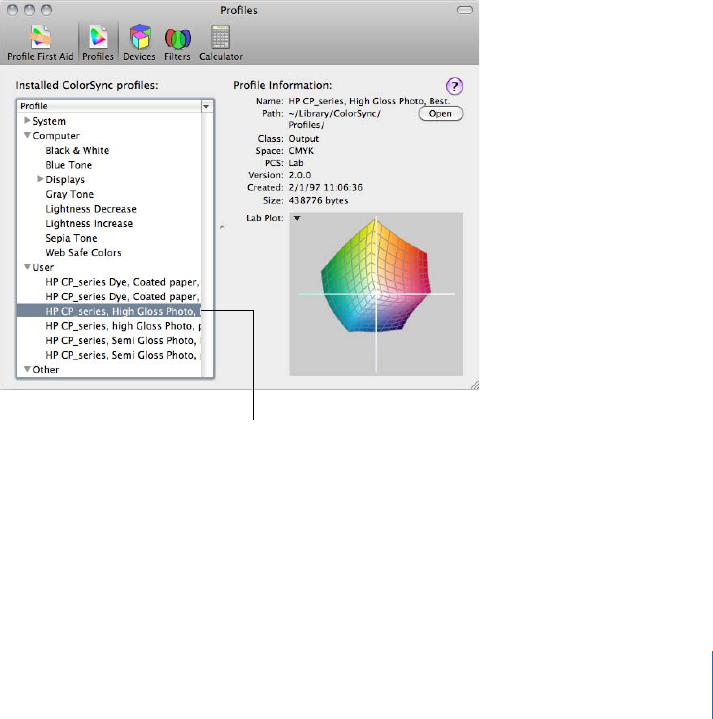
Task: Expand the System group triangle
Action: pyautogui.click(x=27, y=121)
